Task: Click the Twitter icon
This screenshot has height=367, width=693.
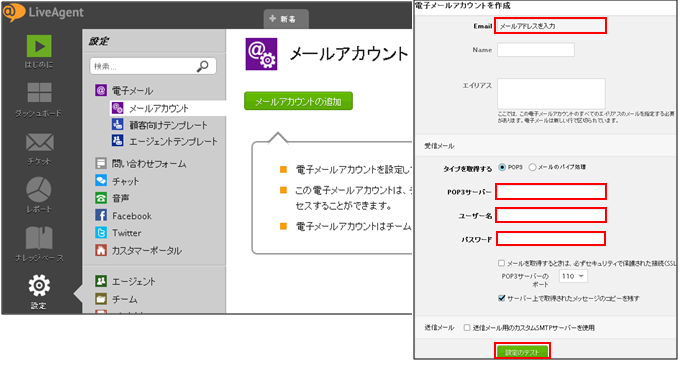Action: (x=101, y=233)
